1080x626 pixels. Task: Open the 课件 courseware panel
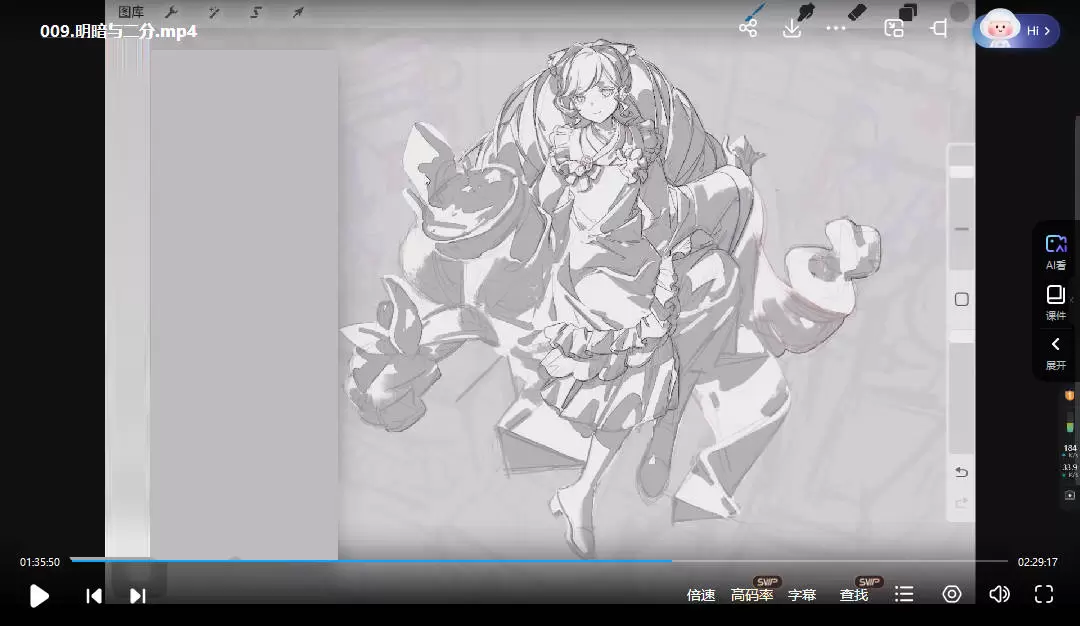(x=1056, y=302)
